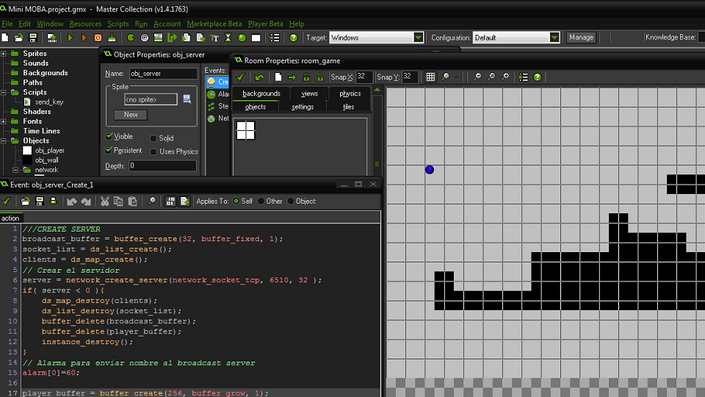Select the Other radio button

click(261, 201)
